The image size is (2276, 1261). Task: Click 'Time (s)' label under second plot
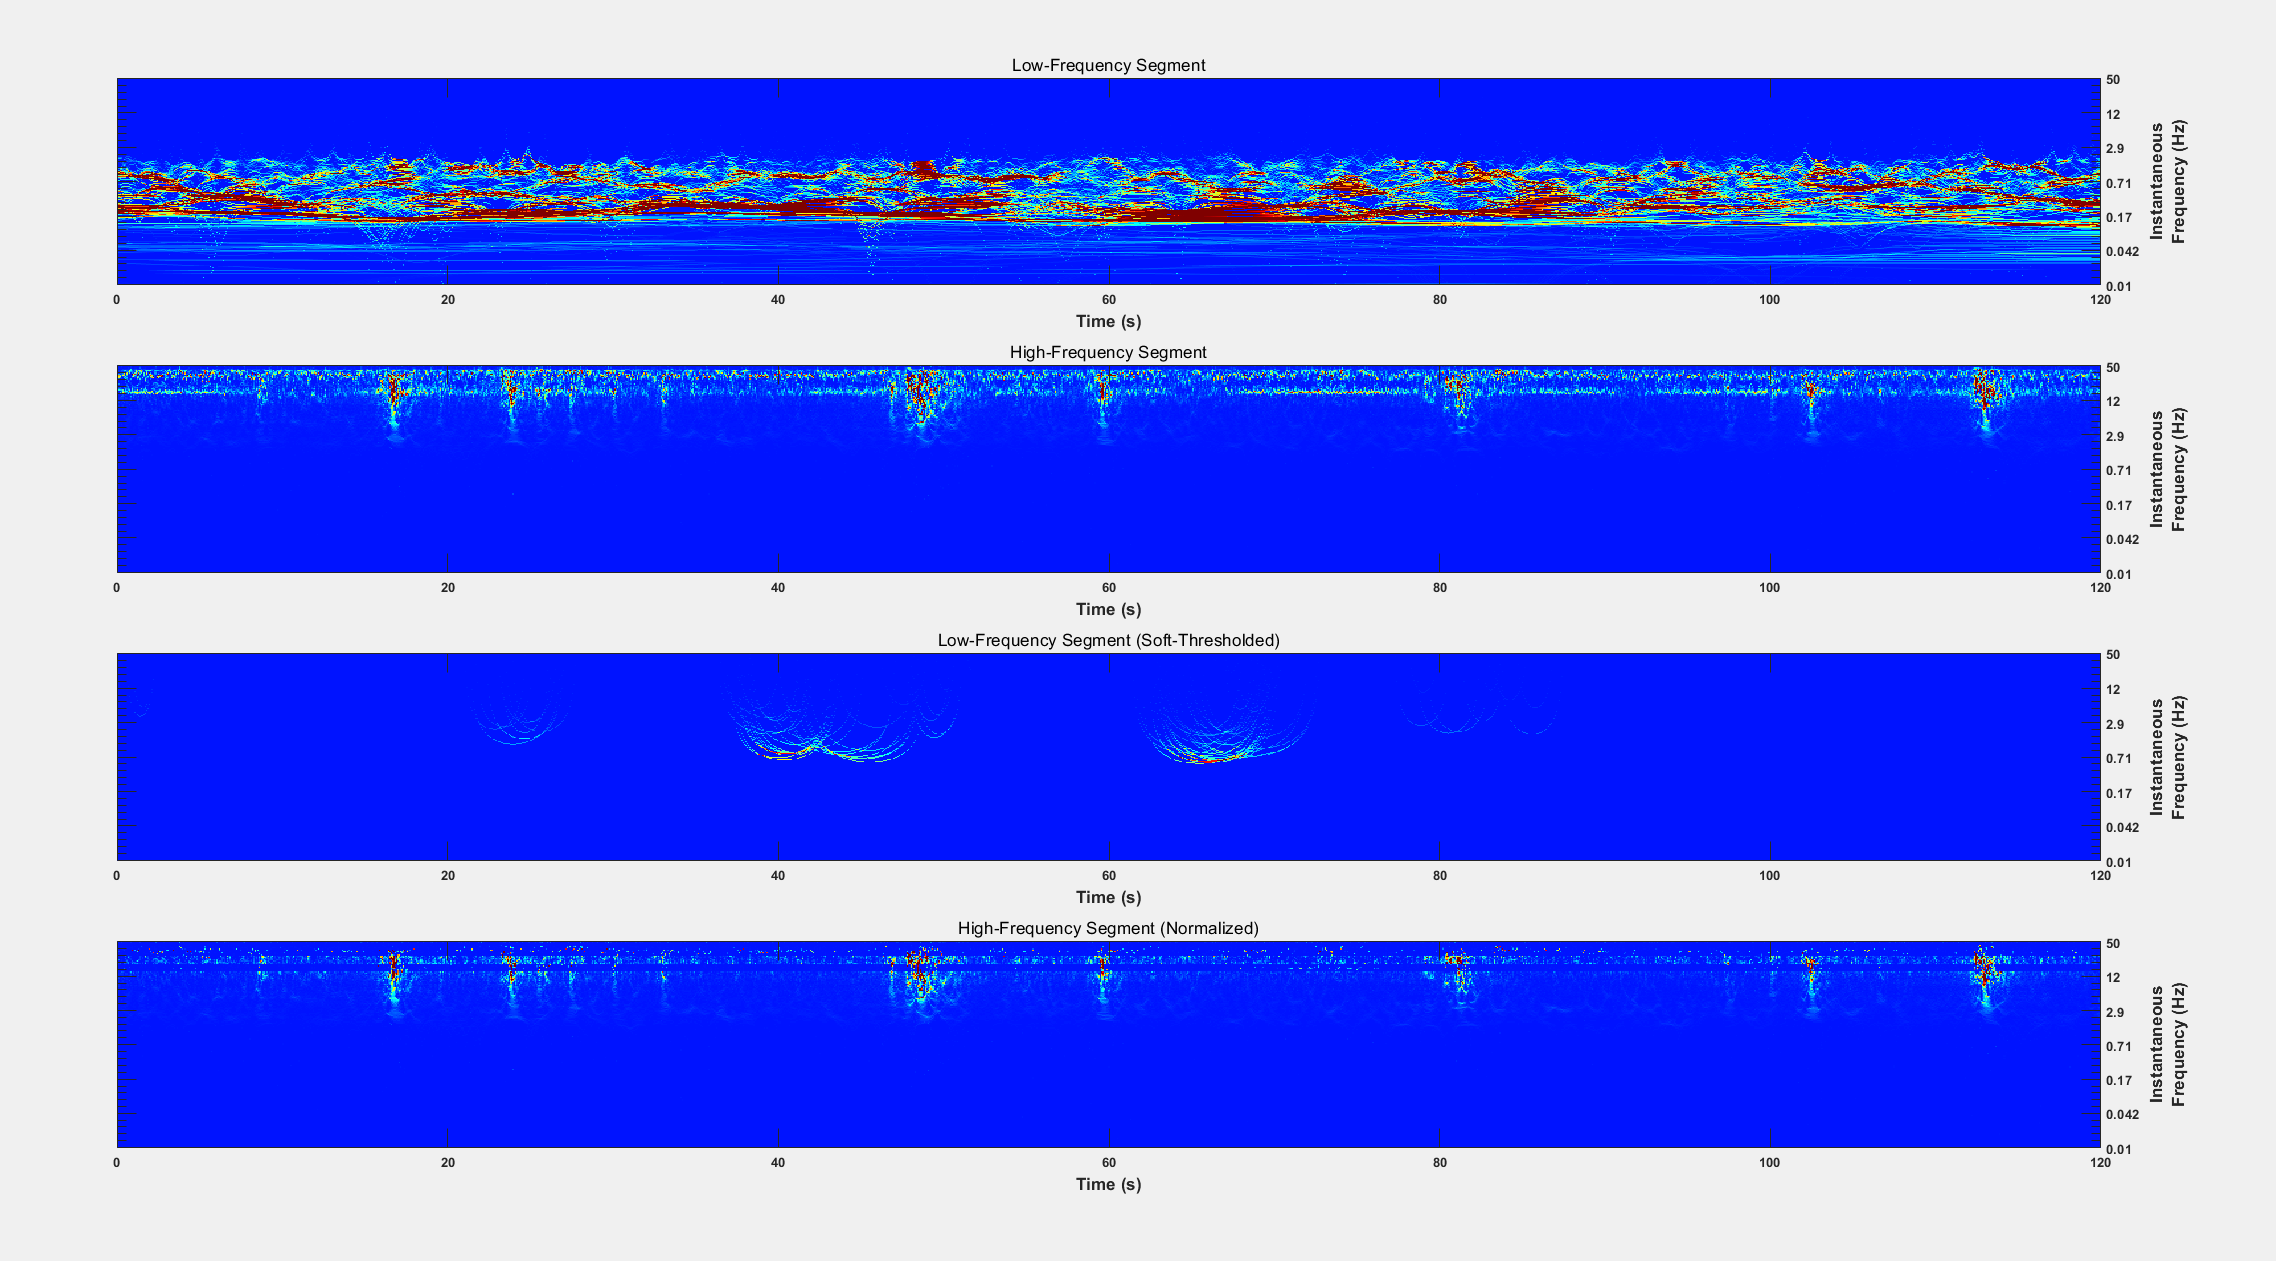pyautogui.click(x=1108, y=609)
